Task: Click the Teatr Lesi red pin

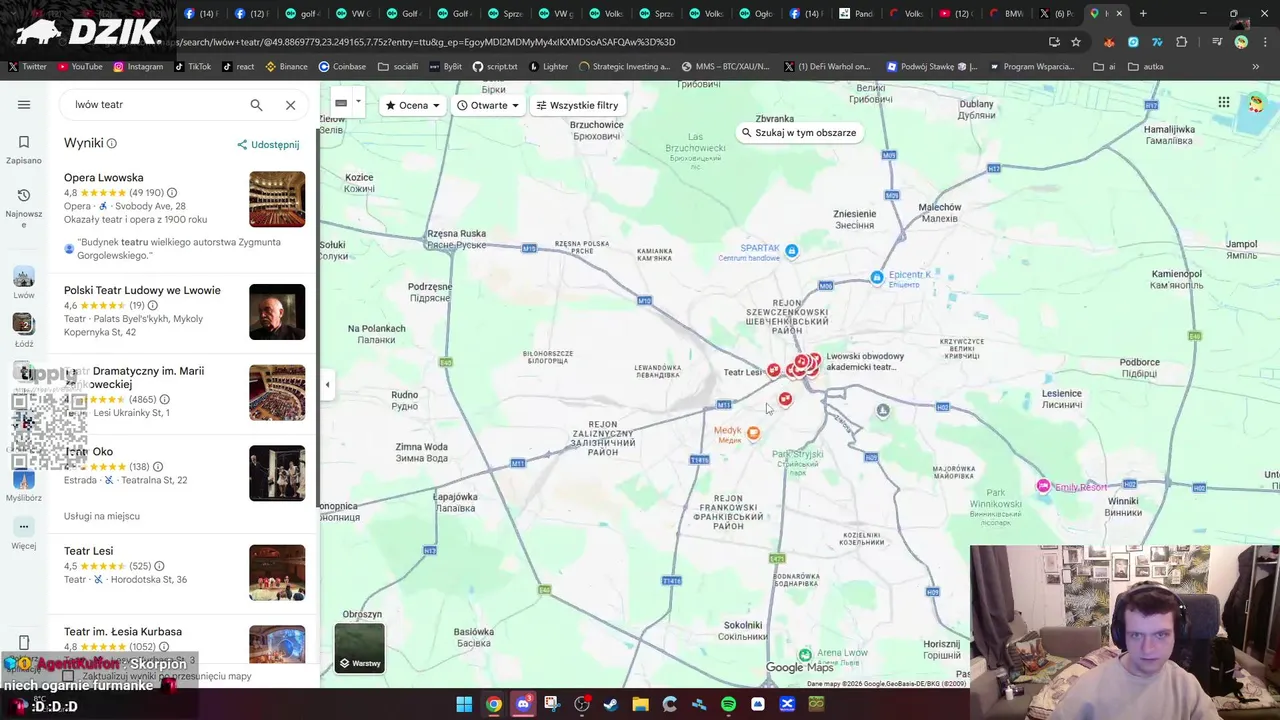Action: (x=773, y=371)
